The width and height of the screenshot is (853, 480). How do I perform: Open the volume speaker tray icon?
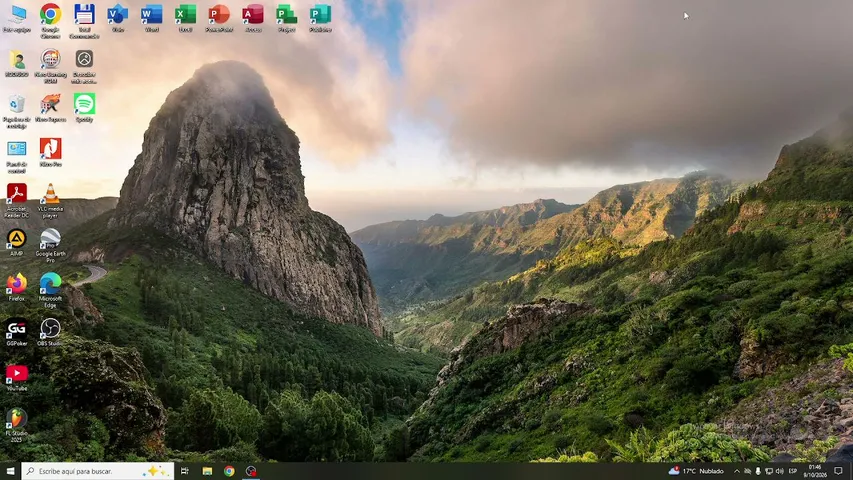[780, 471]
